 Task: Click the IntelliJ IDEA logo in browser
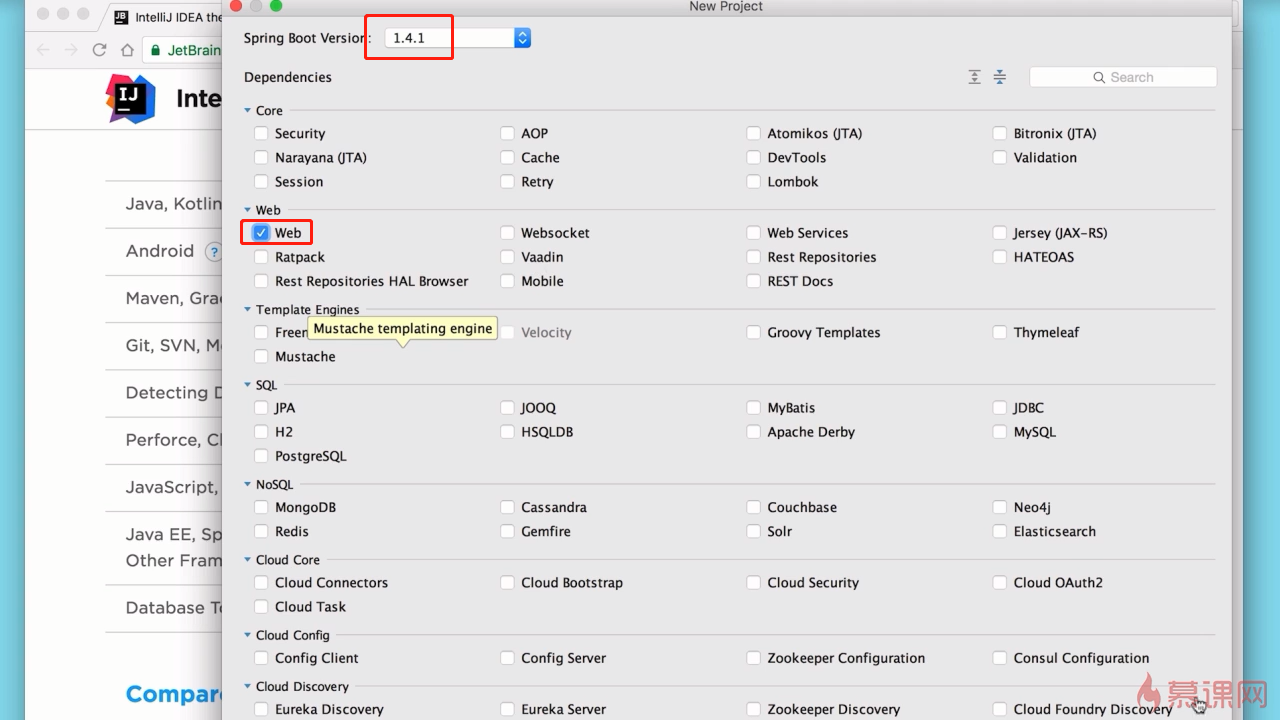(x=131, y=98)
